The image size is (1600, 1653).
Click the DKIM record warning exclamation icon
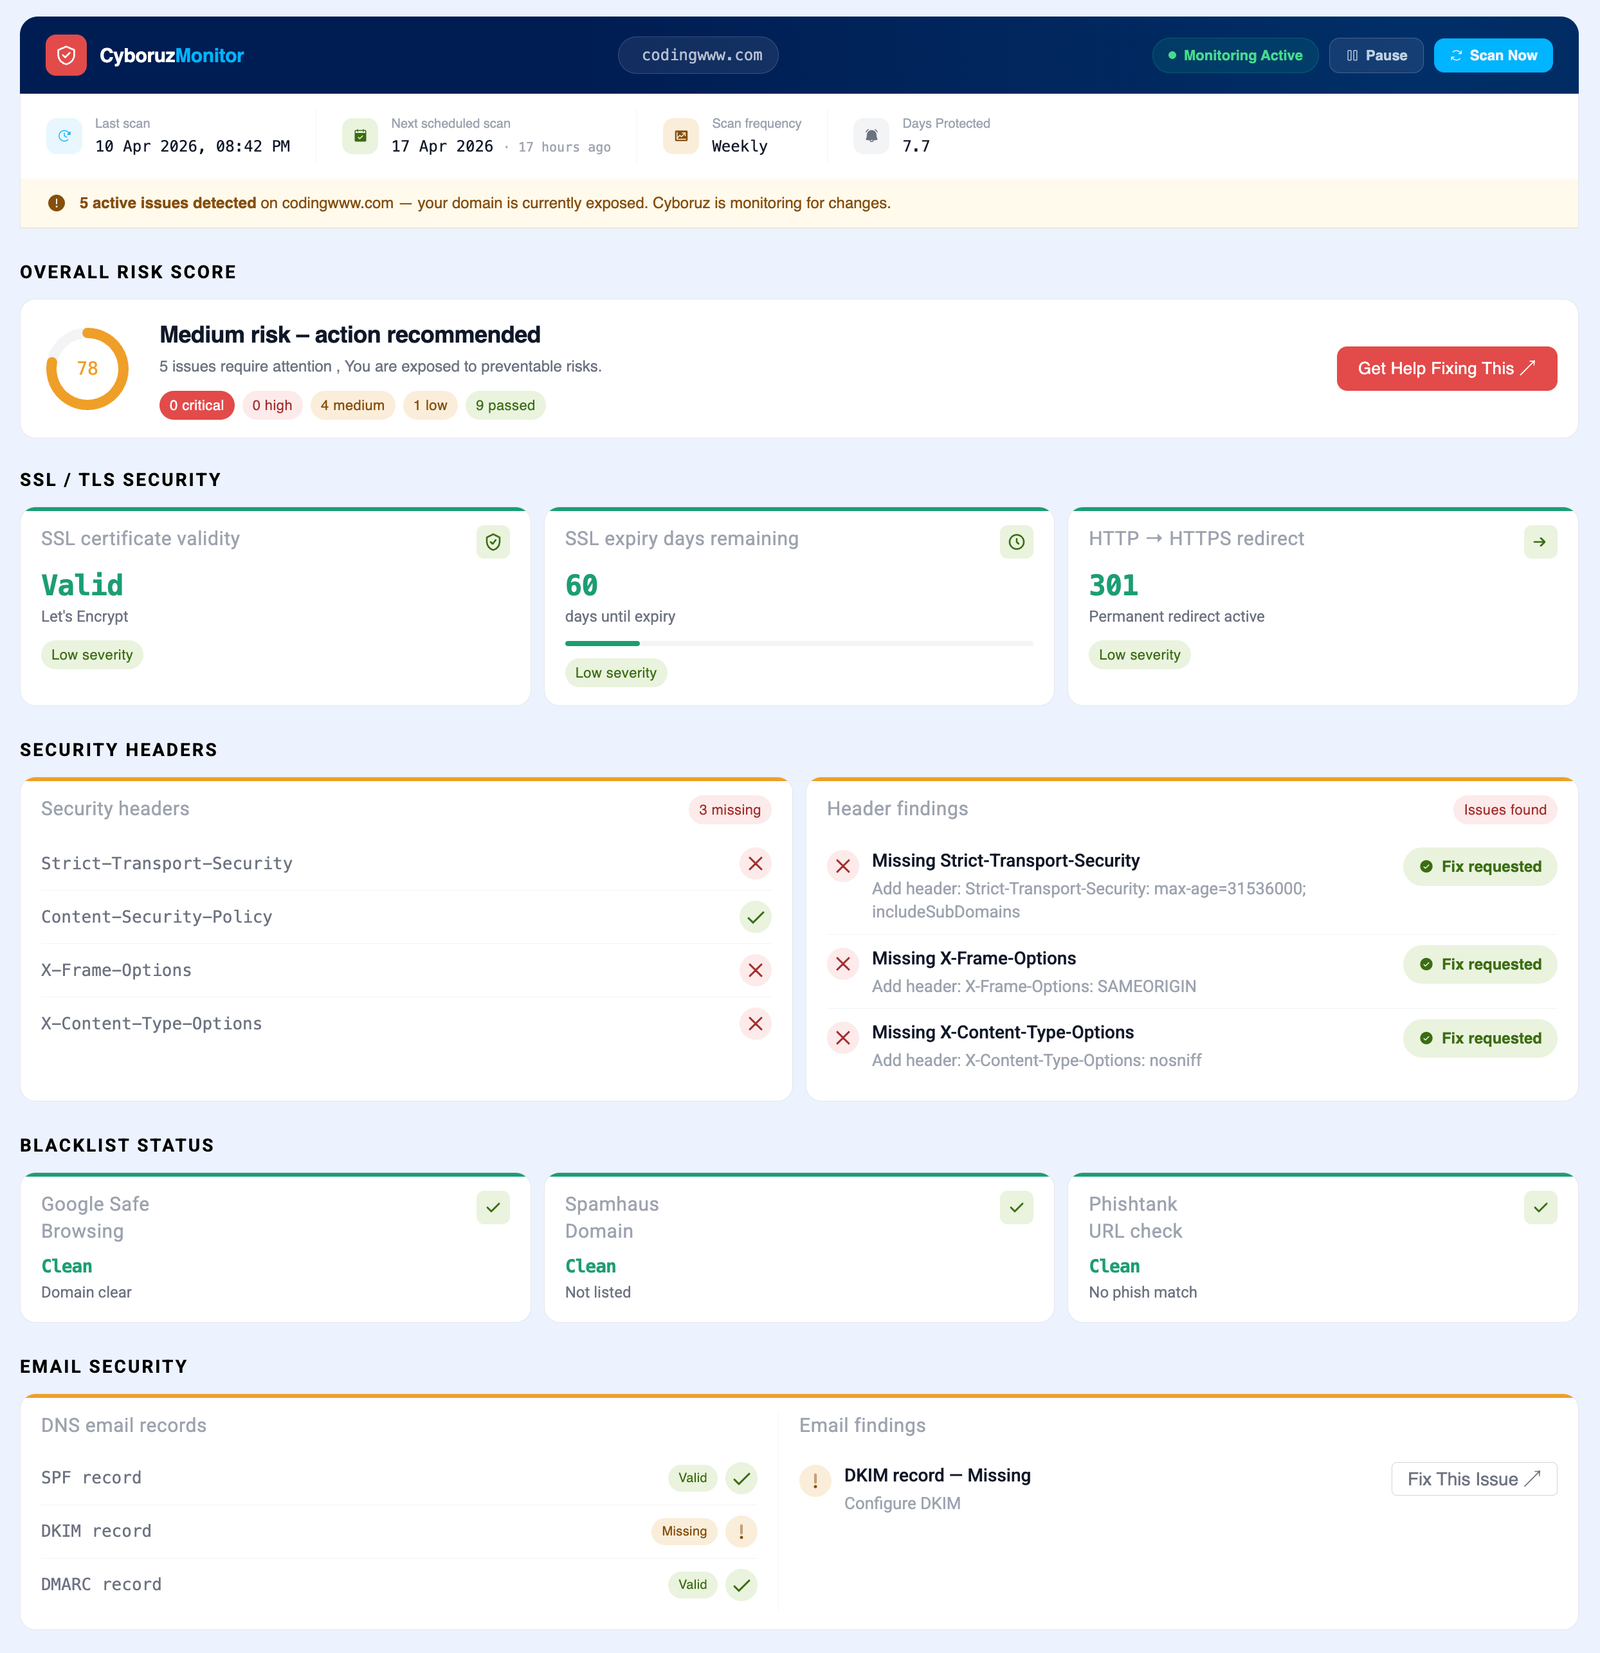coord(741,1531)
